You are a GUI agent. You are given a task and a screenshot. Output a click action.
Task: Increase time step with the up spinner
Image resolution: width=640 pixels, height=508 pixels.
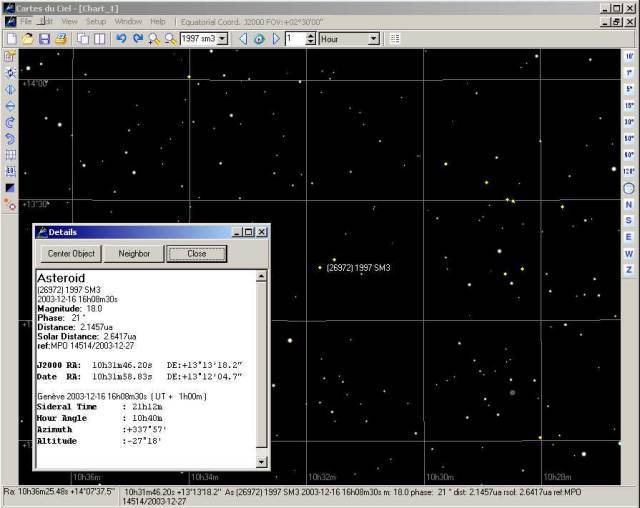click(x=311, y=36)
